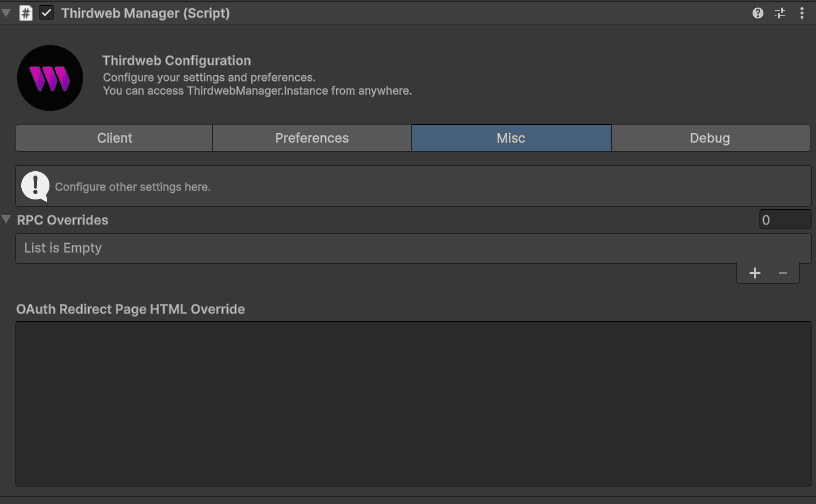Disable the Thirdweb Manager script checkbox

pyautogui.click(x=46, y=13)
